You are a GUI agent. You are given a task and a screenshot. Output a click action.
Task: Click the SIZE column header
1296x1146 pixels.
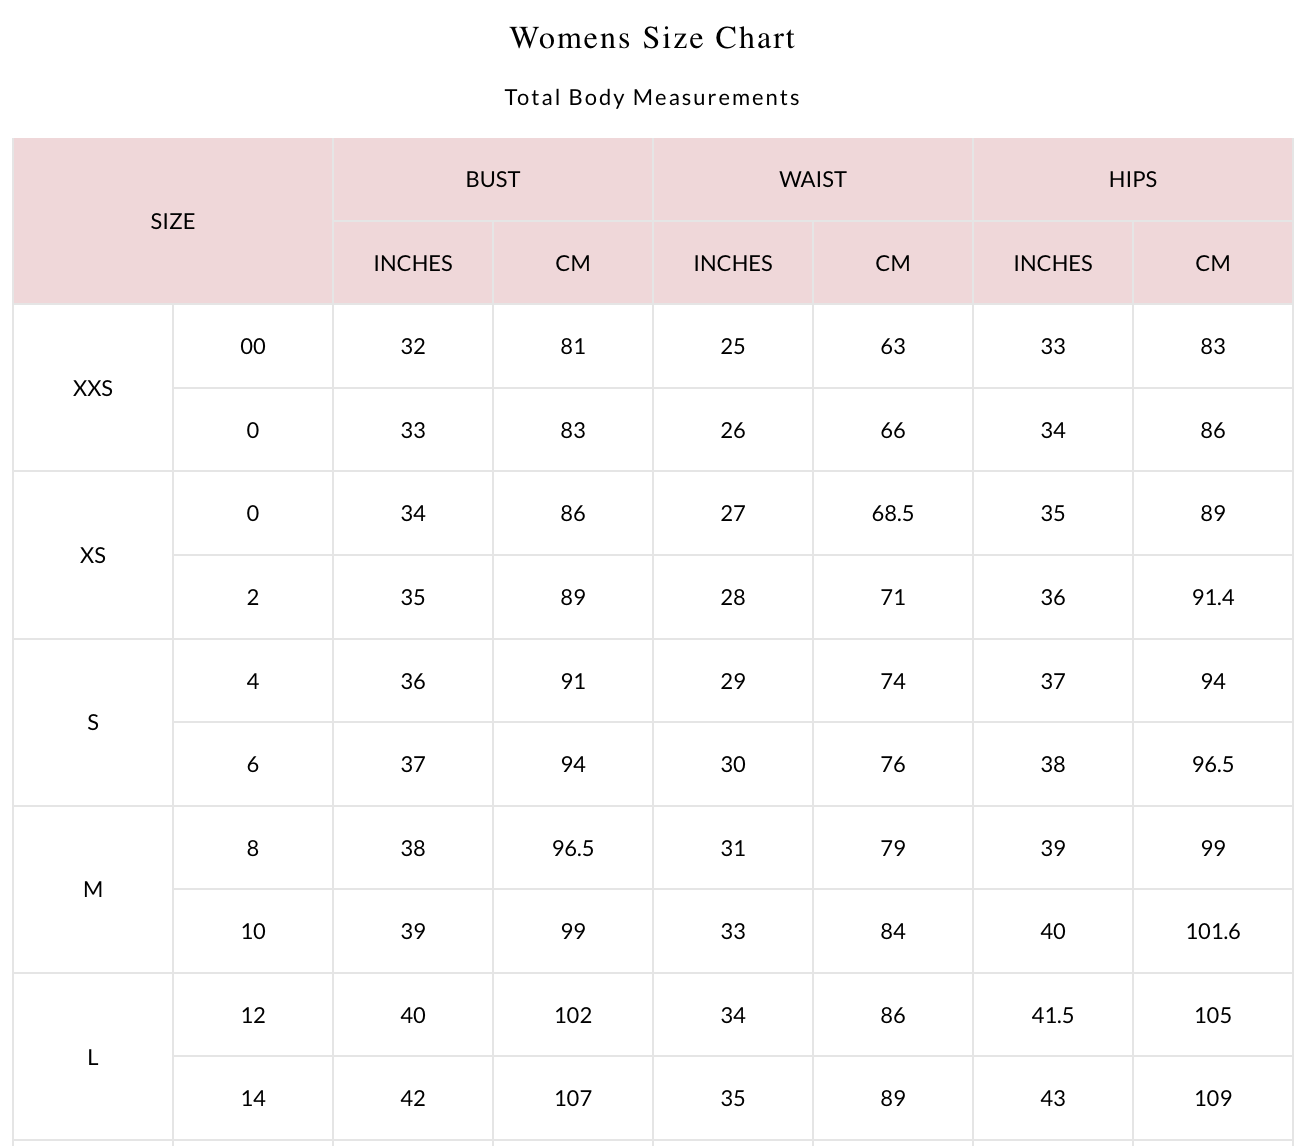173,221
